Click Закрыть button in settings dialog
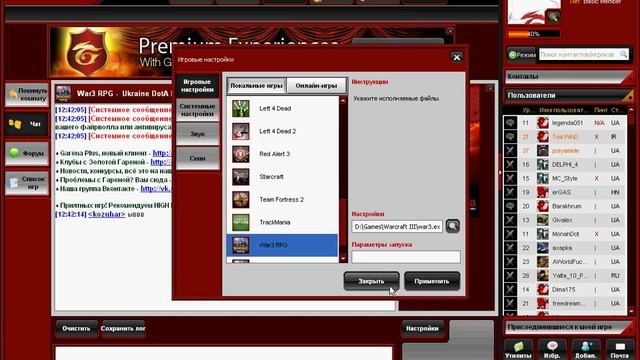The image size is (640, 360). (x=371, y=281)
